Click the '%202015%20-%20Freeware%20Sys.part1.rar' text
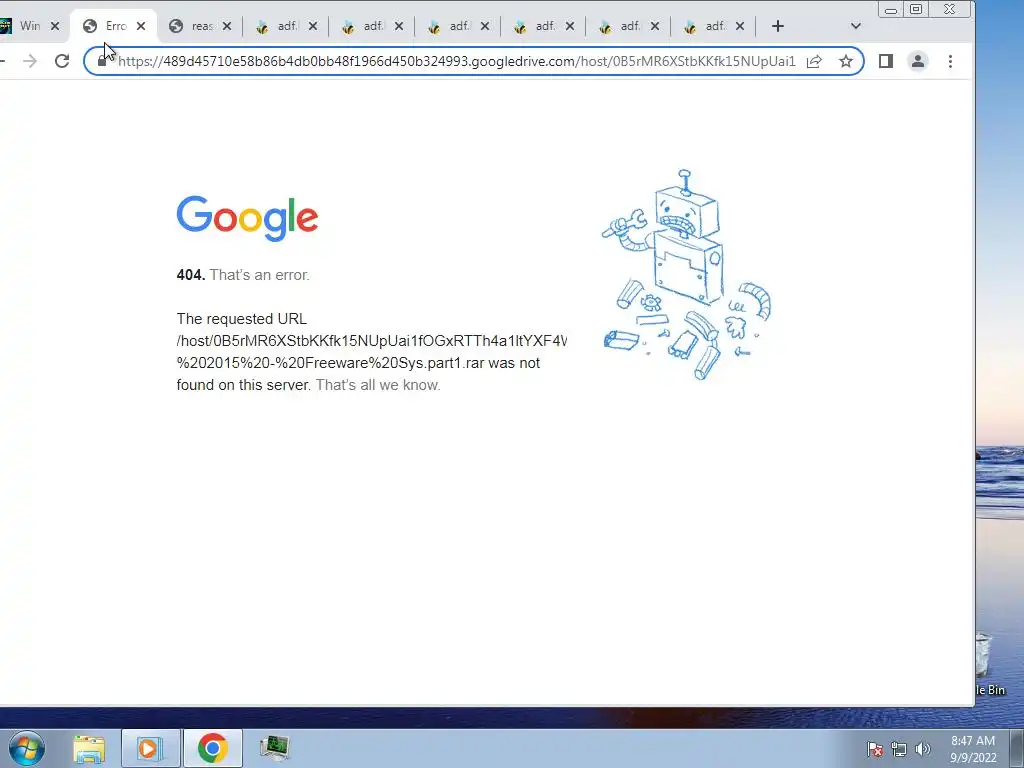The height and width of the screenshot is (768, 1024). 330,363
